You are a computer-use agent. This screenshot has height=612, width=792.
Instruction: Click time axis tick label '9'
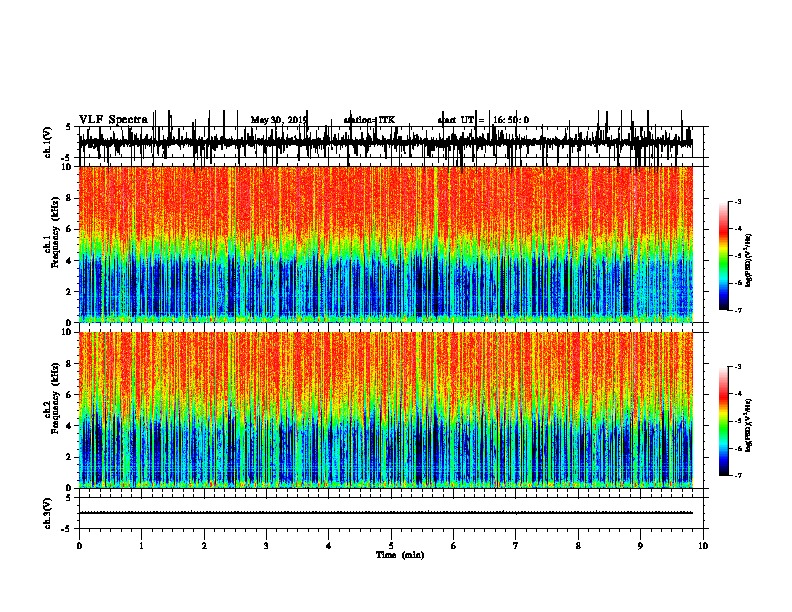(x=640, y=545)
